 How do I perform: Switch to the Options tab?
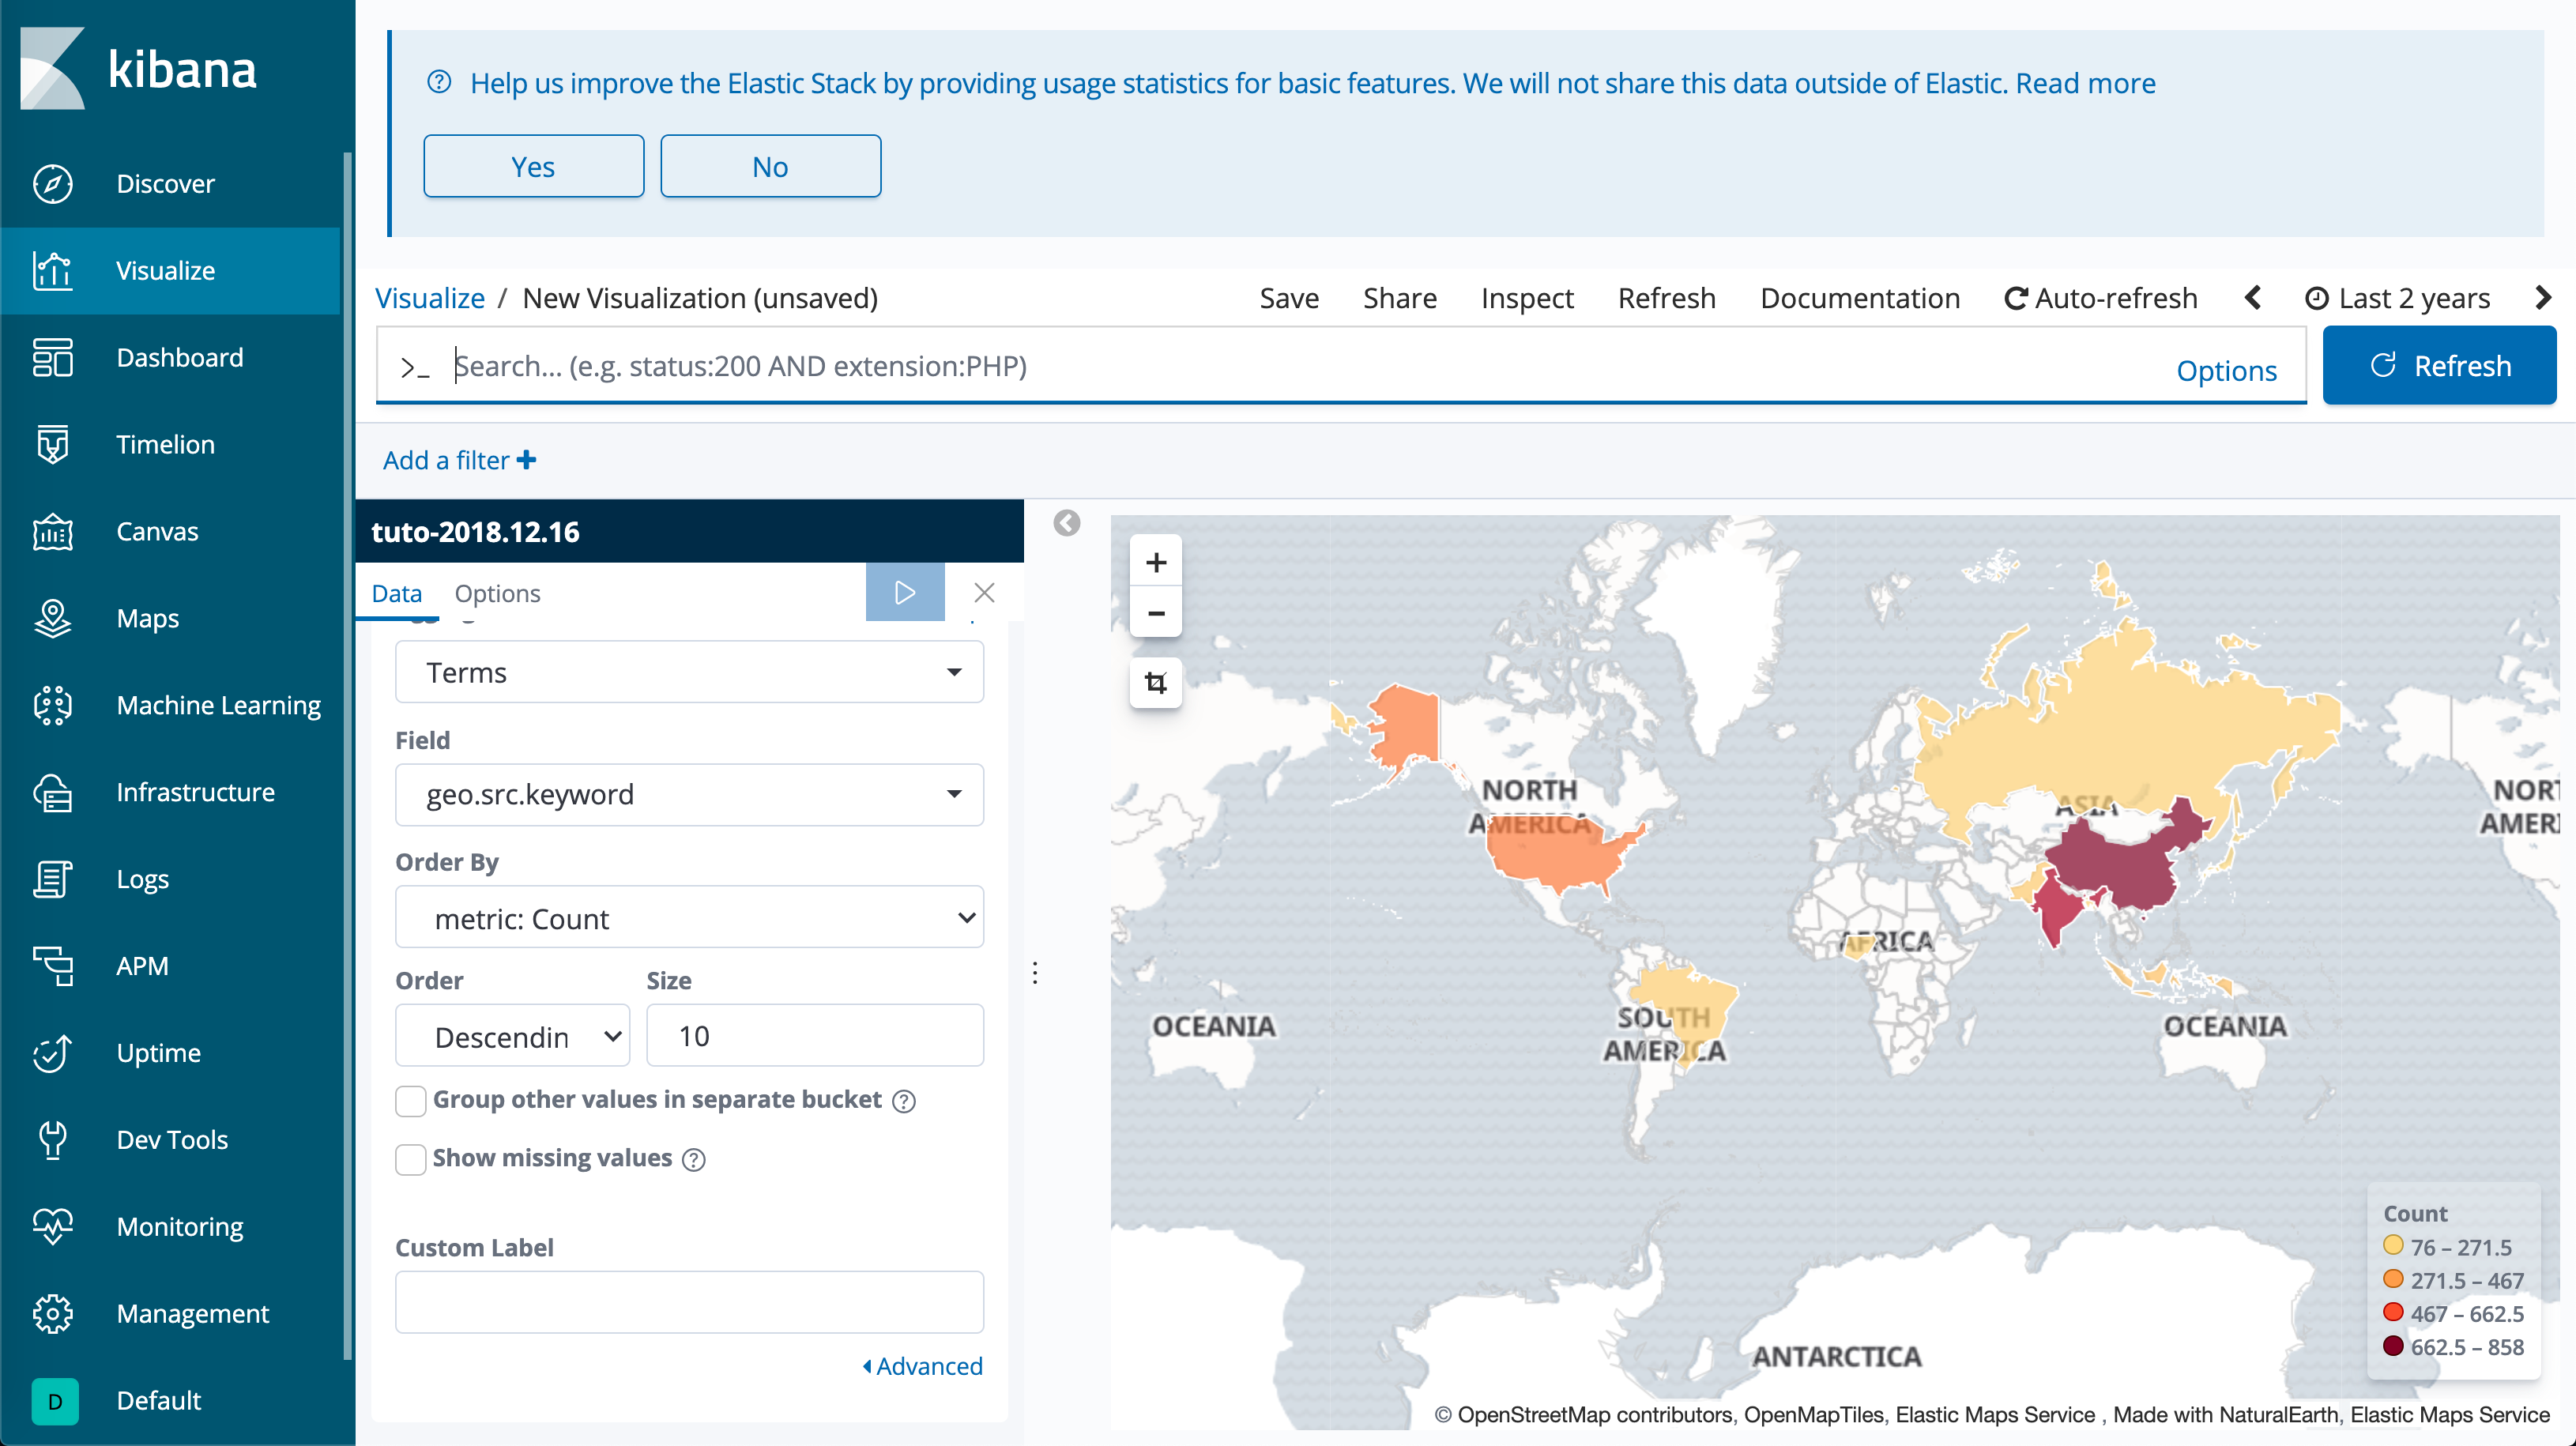coord(497,593)
